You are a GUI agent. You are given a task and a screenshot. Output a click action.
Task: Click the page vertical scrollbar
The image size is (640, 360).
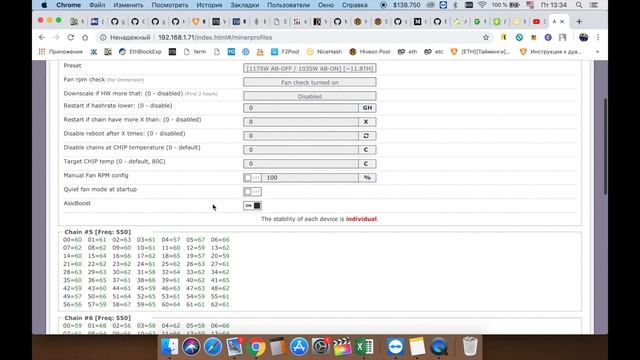coord(605,147)
